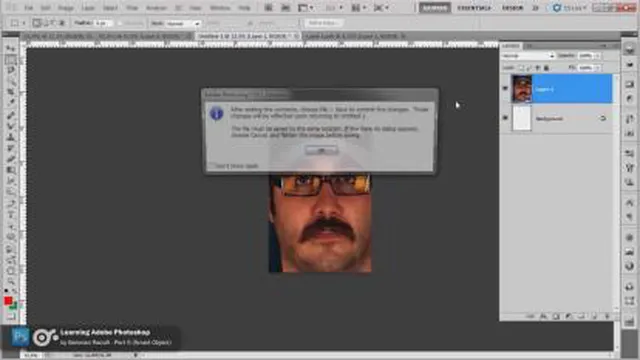Click the Layer 1 thumbnail
The height and width of the screenshot is (360, 640).
[x=522, y=88]
